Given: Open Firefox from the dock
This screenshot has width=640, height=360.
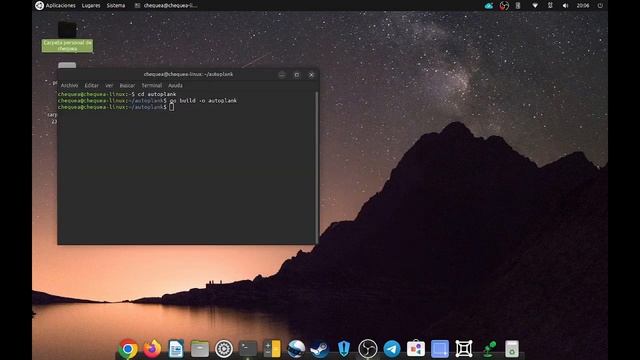Looking at the screenshot, I should (152, 349).
